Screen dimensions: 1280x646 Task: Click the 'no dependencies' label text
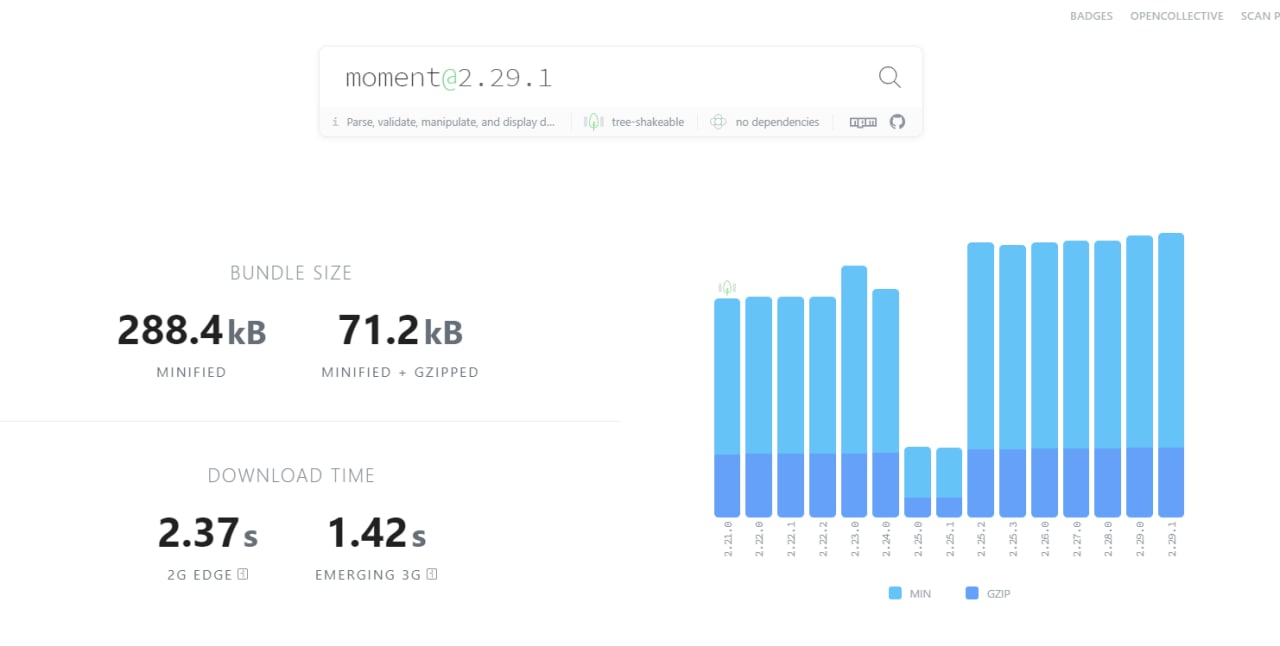click(777, 122)
